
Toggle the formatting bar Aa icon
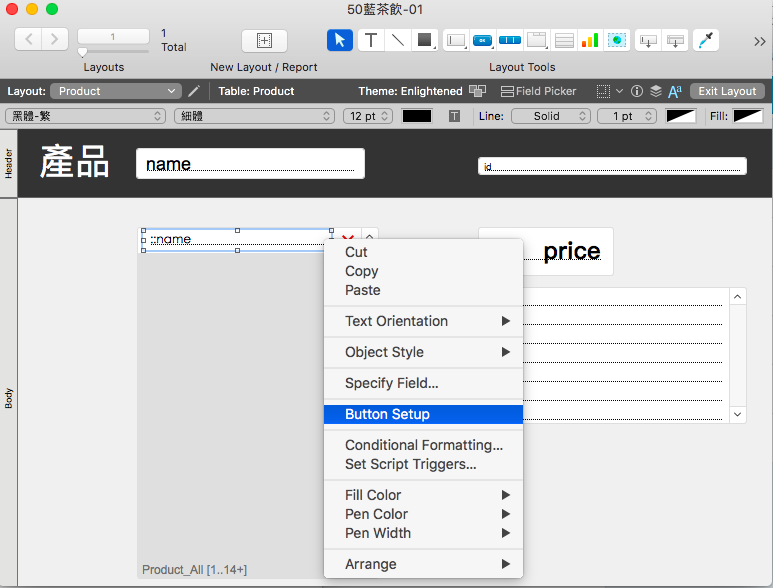click(x=675, y=91)
